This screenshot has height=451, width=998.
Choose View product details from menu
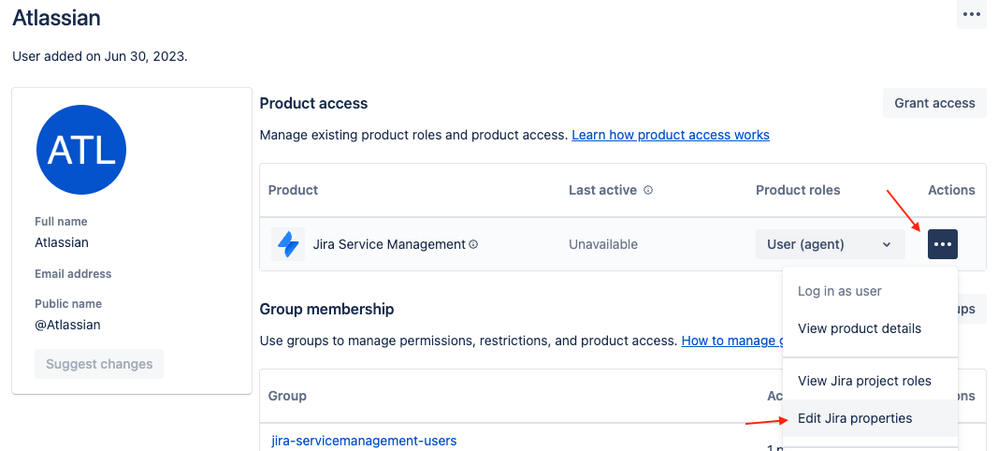(859, 328)
